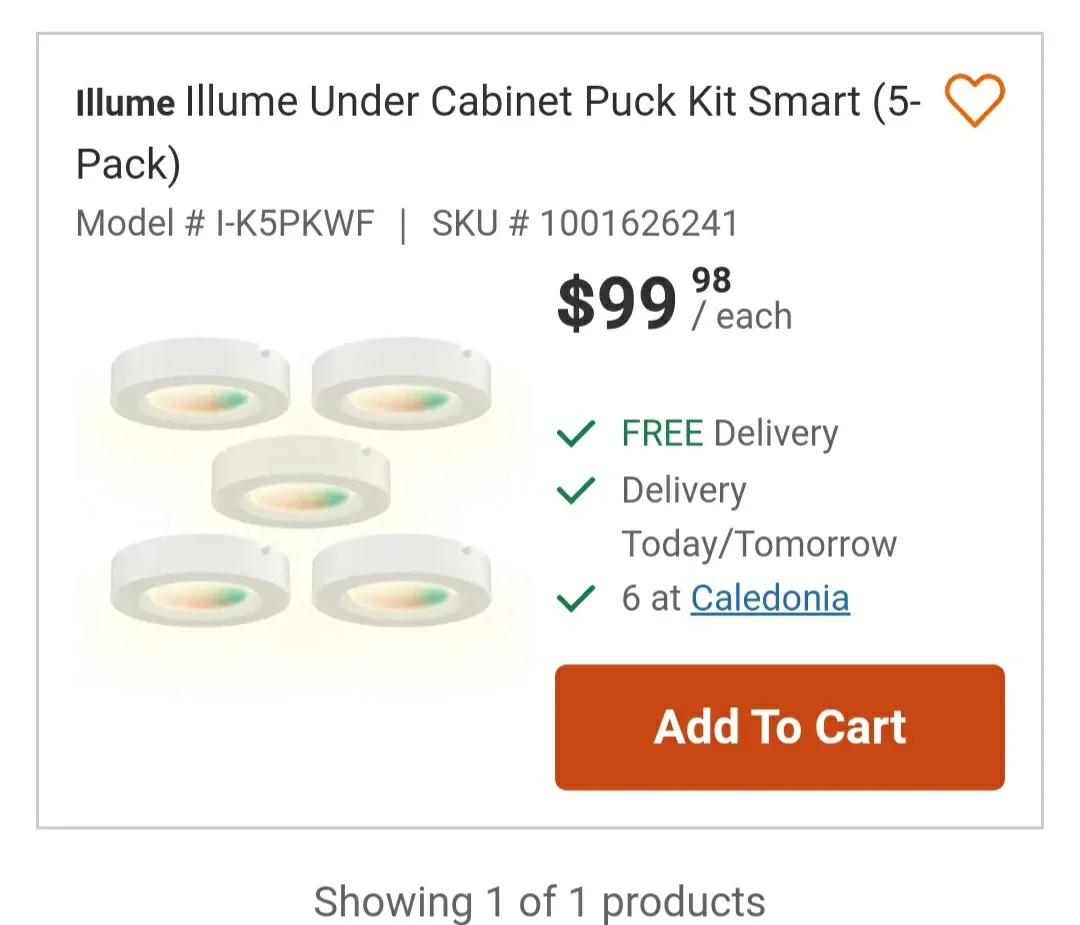Viewport: 1080px width, 925px height.
Task: Click the checkmark next to Delivery Today/Tomorrow
Action: pyautogui.click(x=575, y=490)
